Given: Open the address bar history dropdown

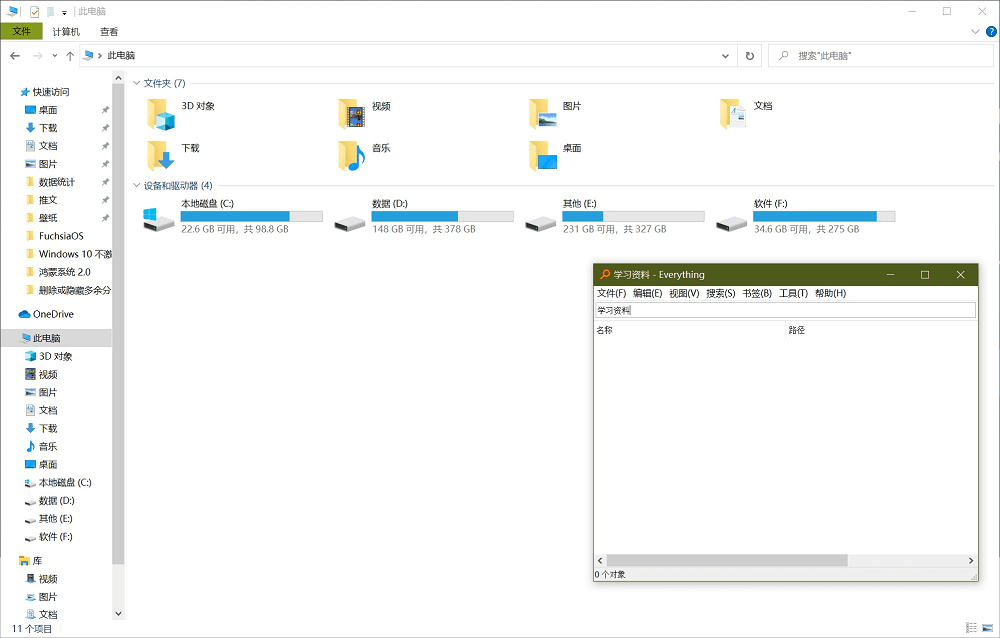Looking at the screenshot, I should coord(726,56).
